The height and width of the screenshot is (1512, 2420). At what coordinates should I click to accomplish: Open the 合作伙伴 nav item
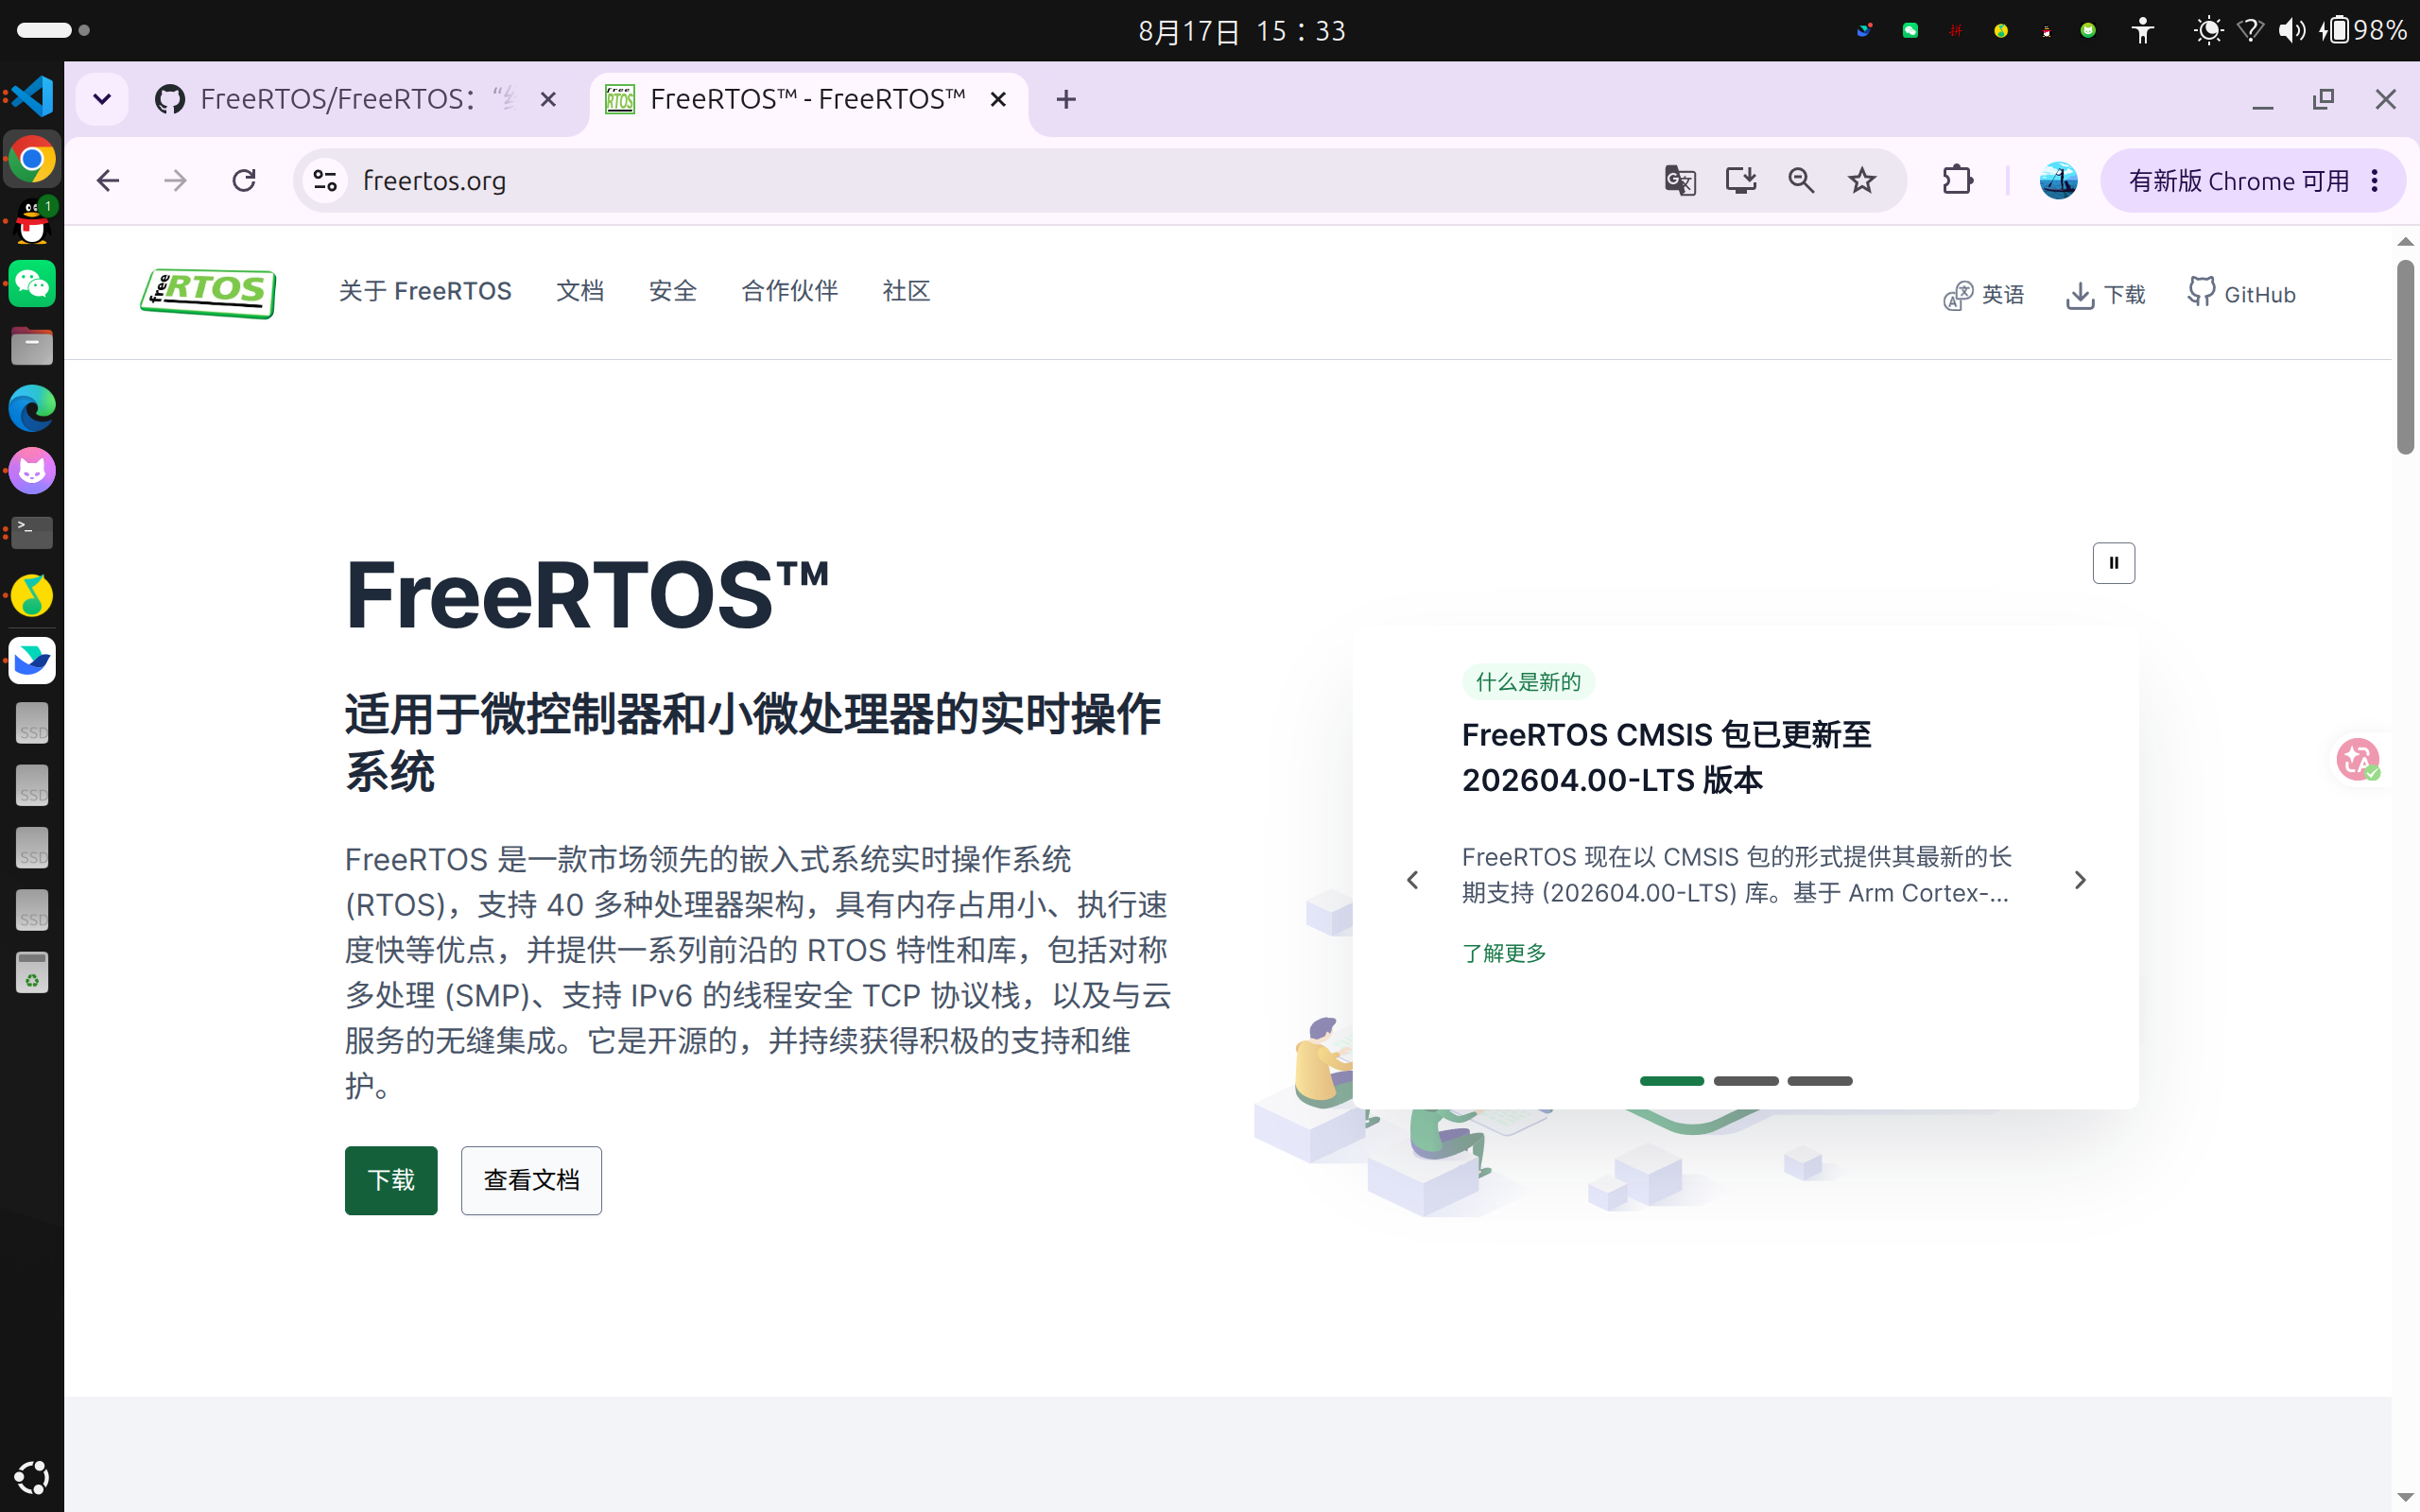(x=789, y=291)
